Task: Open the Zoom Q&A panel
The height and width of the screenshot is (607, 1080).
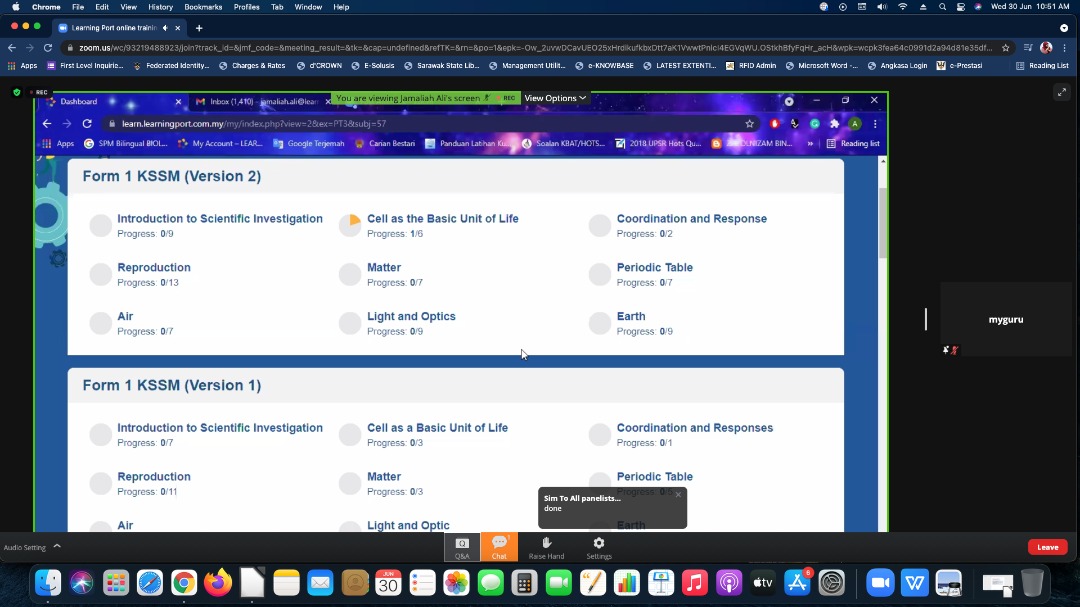Action: pos(462,547)
